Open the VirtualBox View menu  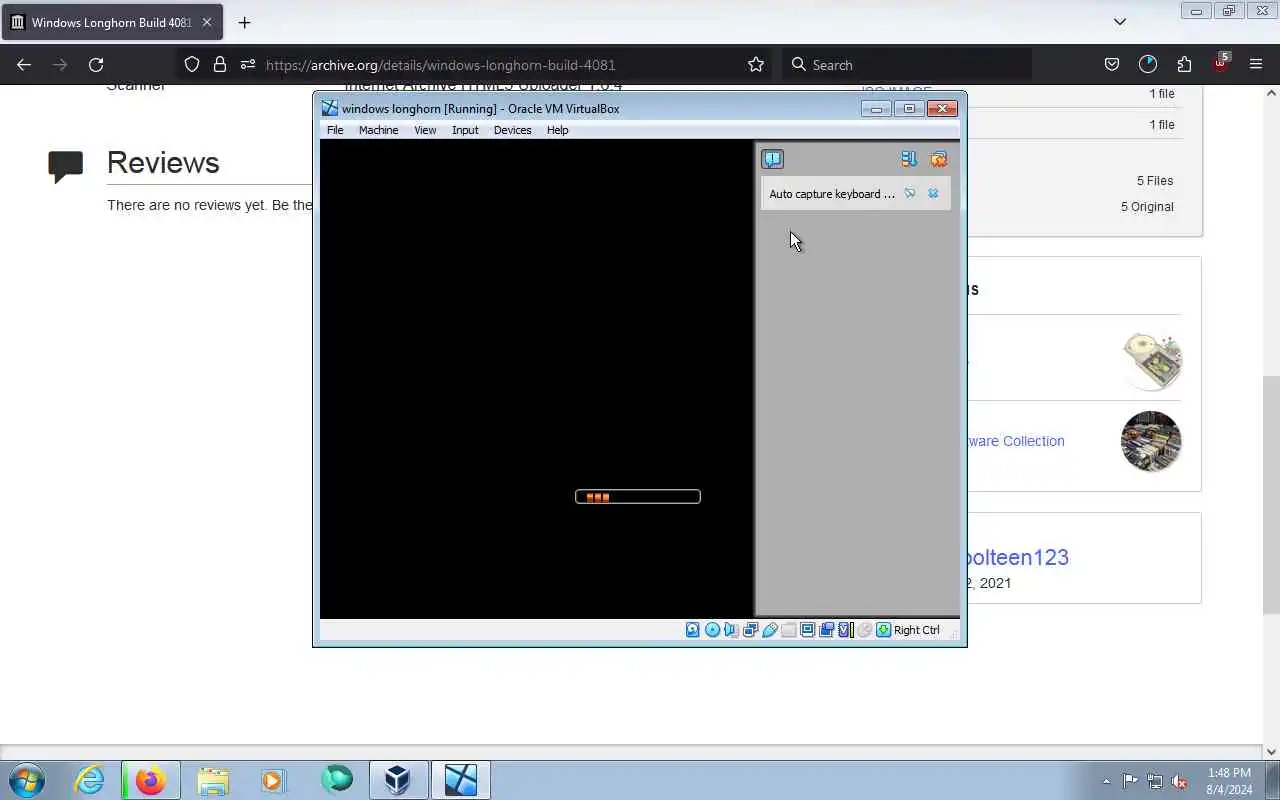[x=425, y=130]
